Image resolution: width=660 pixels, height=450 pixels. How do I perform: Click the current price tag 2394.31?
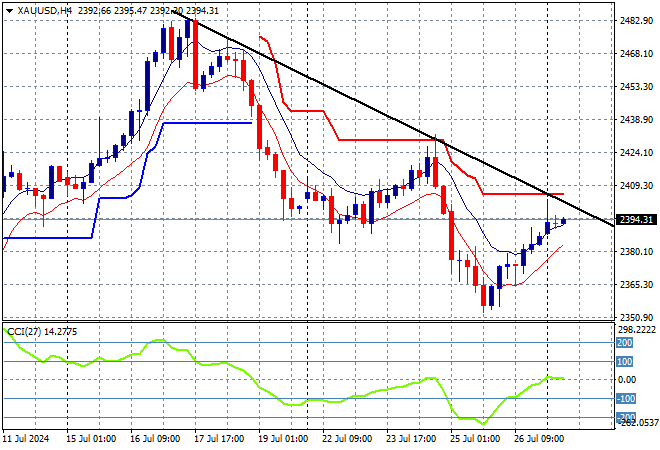[x=636, y=220]
